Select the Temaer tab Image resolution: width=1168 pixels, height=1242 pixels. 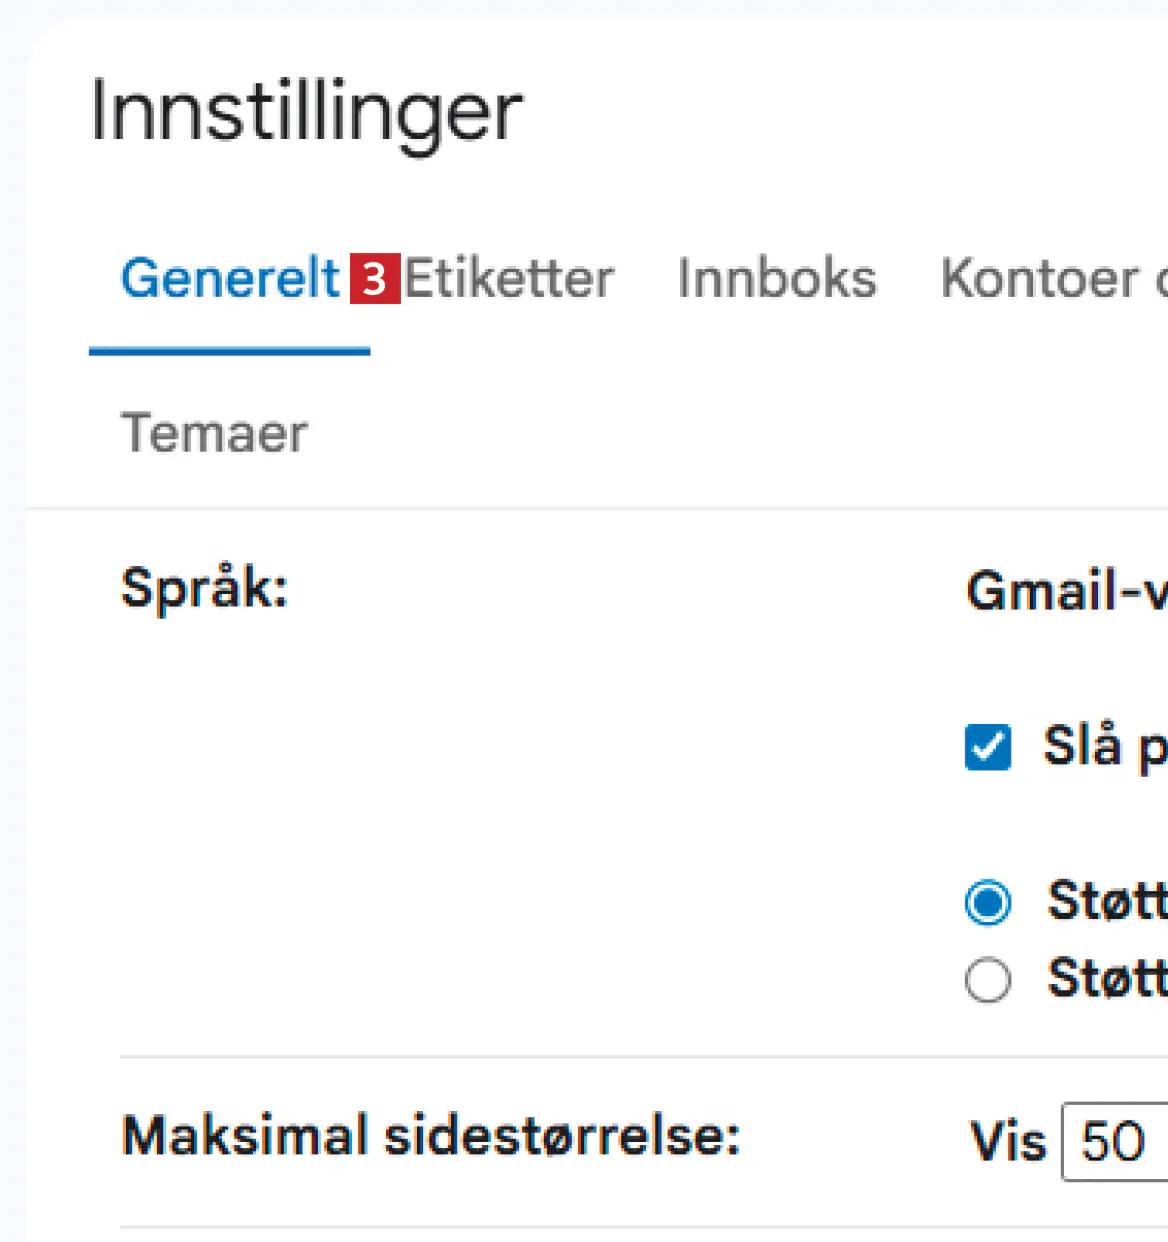click(x=214, y=433)
